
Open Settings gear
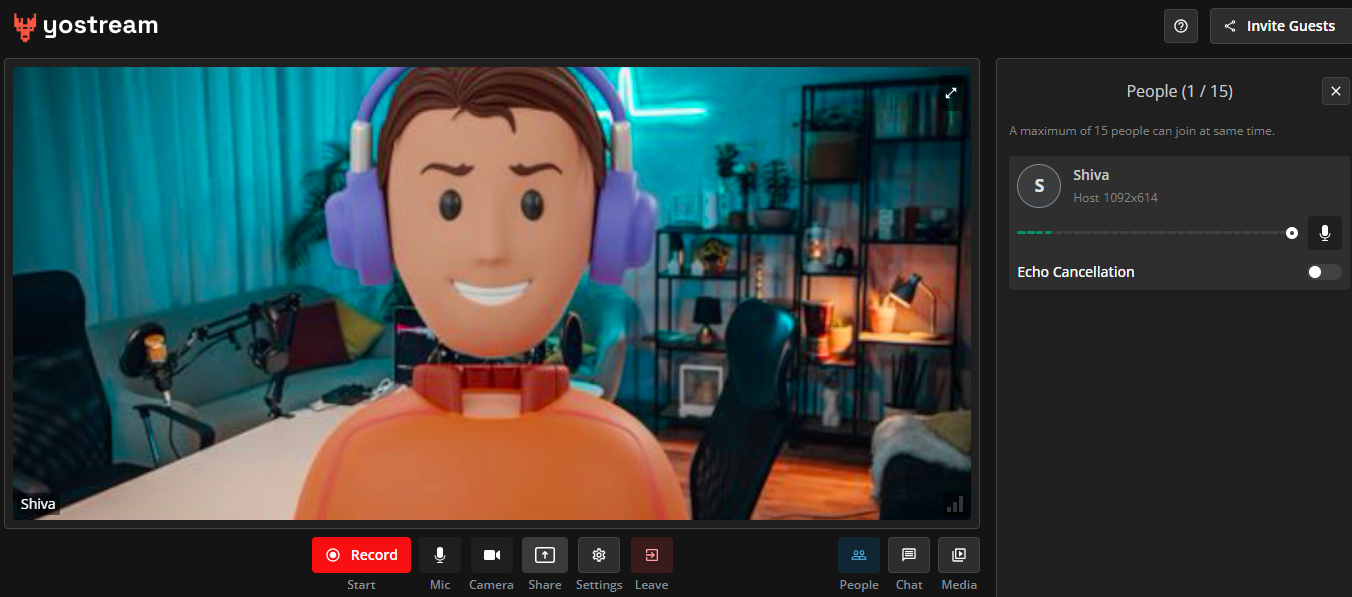point(598,555)
